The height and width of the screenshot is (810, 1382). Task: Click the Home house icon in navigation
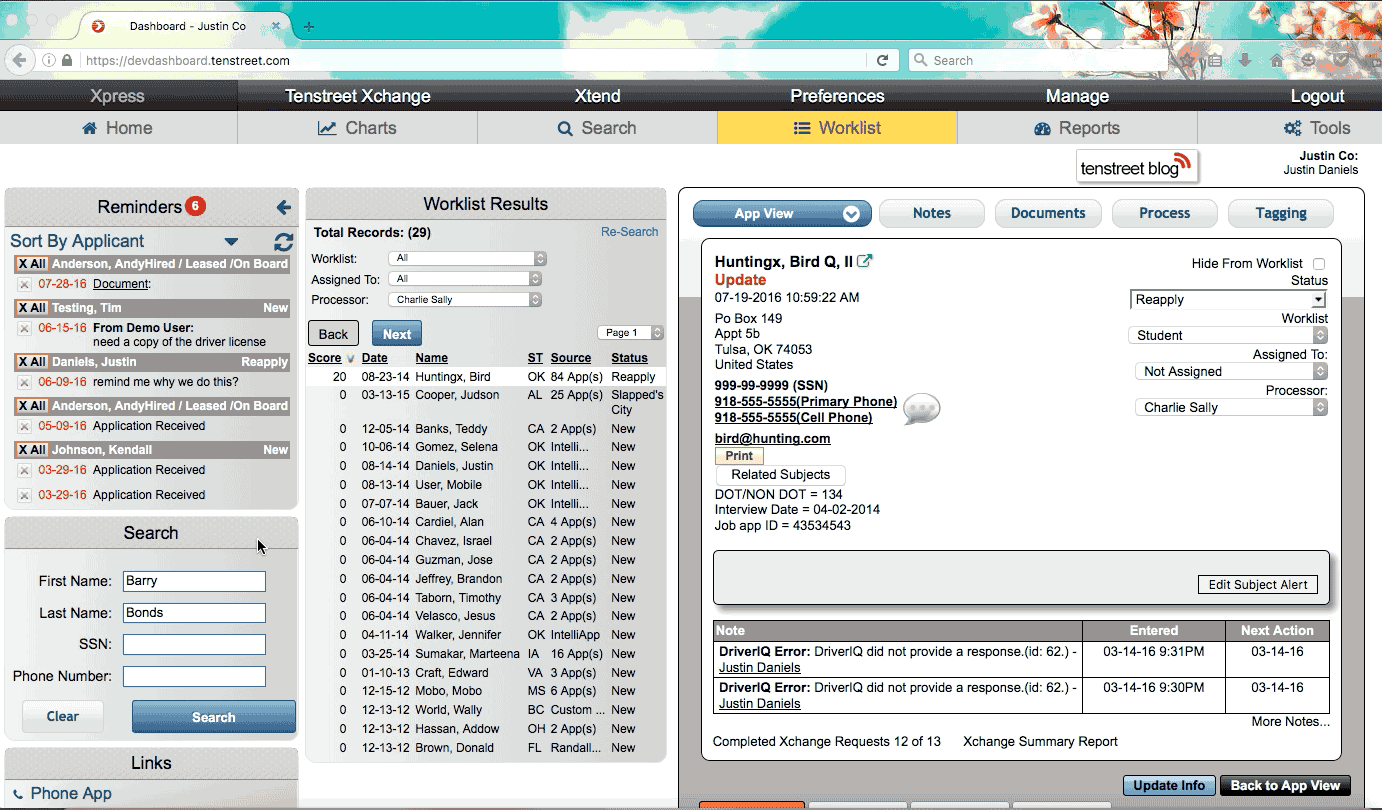pos(90,128)
